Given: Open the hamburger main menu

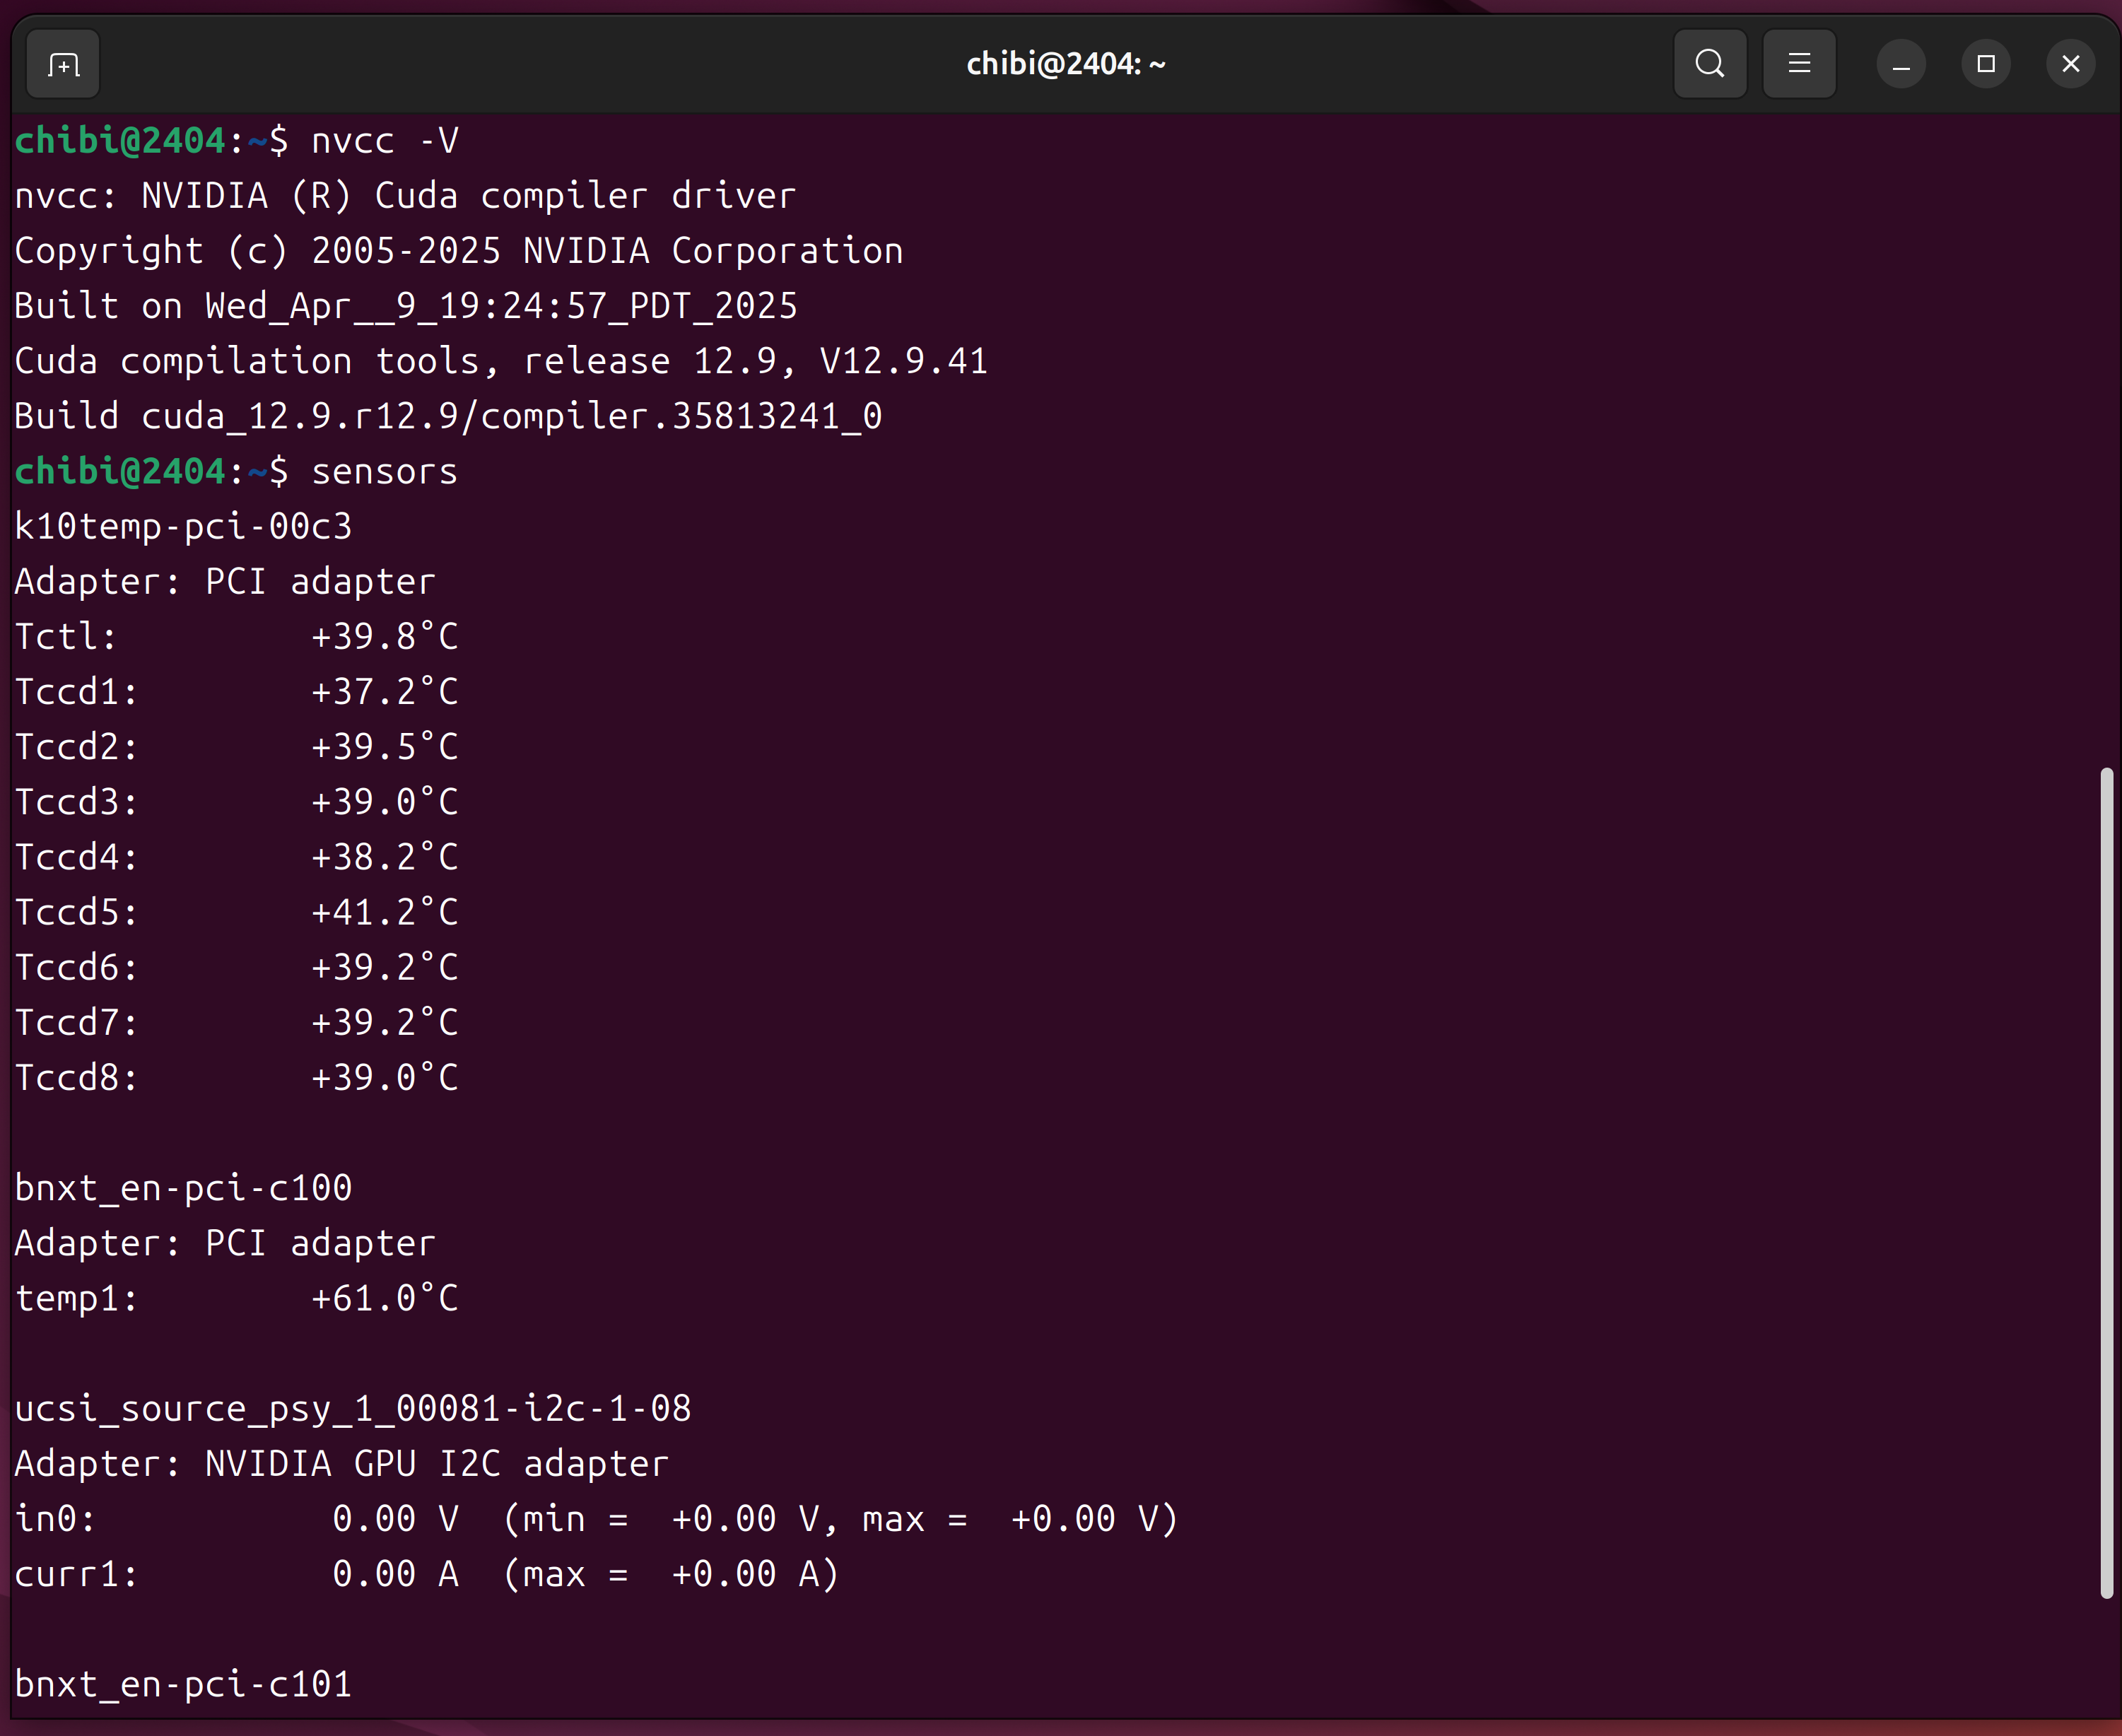Looking at the screenshot, I should coord(1799,64).
